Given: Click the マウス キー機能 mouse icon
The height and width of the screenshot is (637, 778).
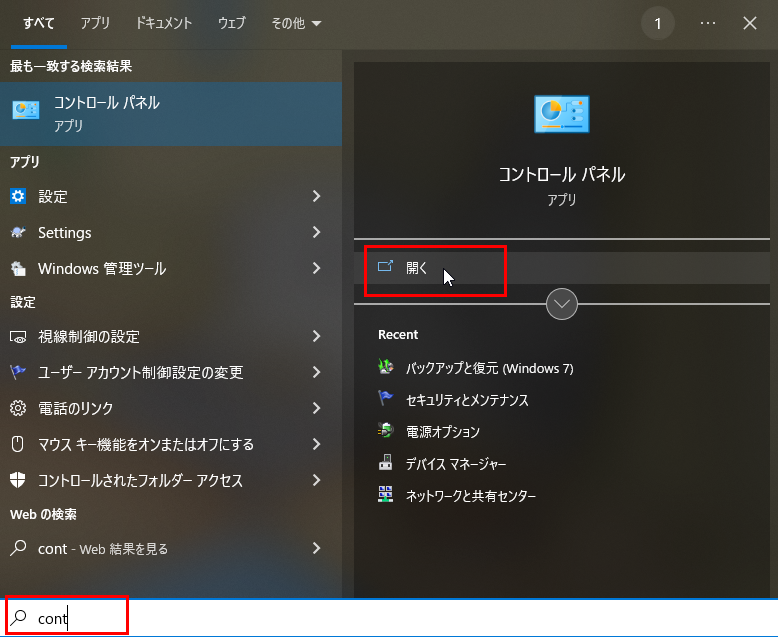Looking at the screenshot, I should click(x=18, y=444).
